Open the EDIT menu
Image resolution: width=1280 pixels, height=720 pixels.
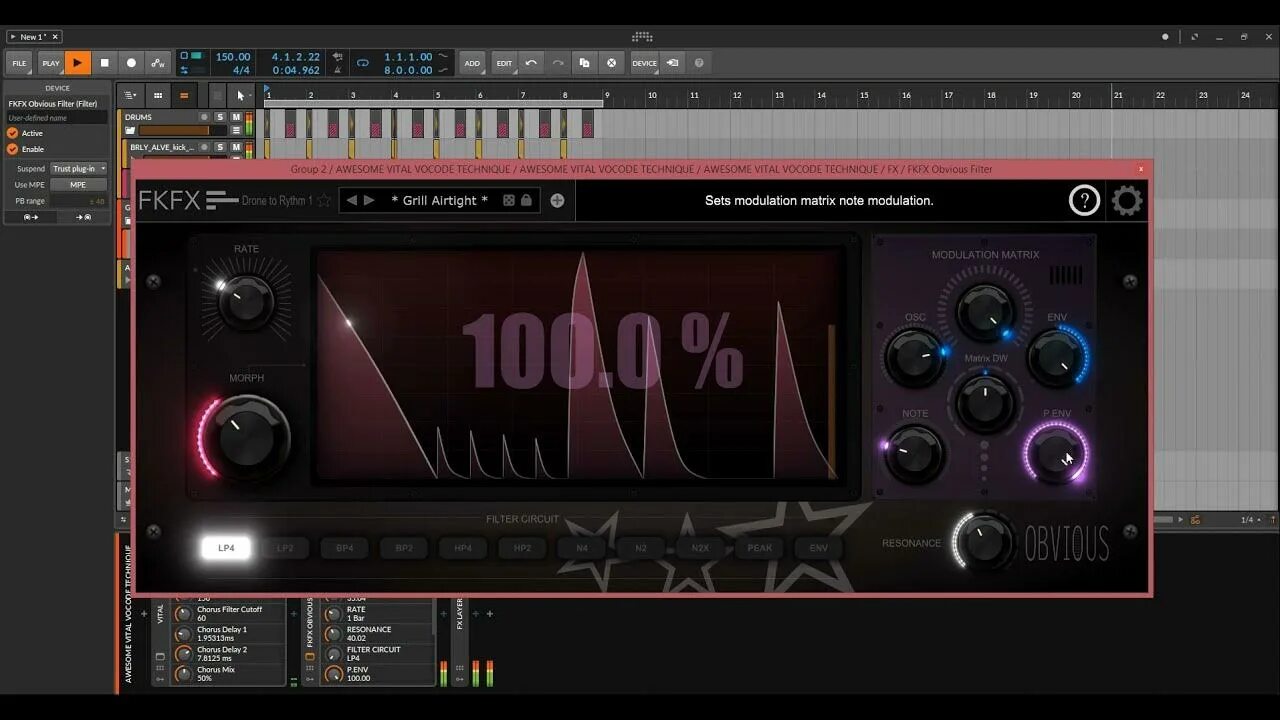coord(504,63)
